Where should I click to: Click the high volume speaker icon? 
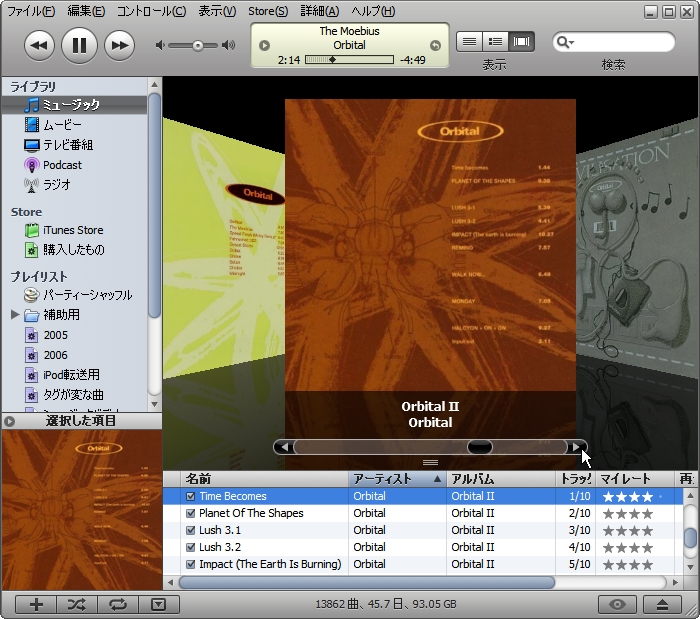point(229,45)
